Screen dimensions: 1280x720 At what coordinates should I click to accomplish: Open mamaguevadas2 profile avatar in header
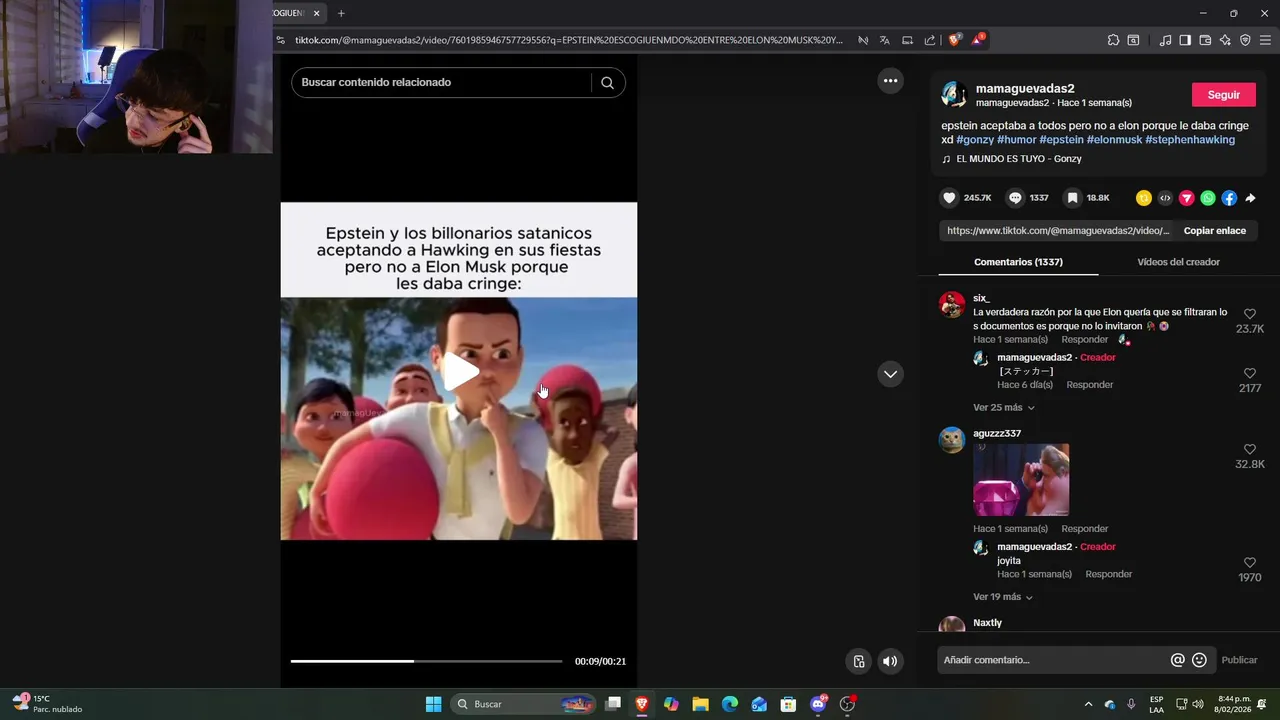coord(954,95)
